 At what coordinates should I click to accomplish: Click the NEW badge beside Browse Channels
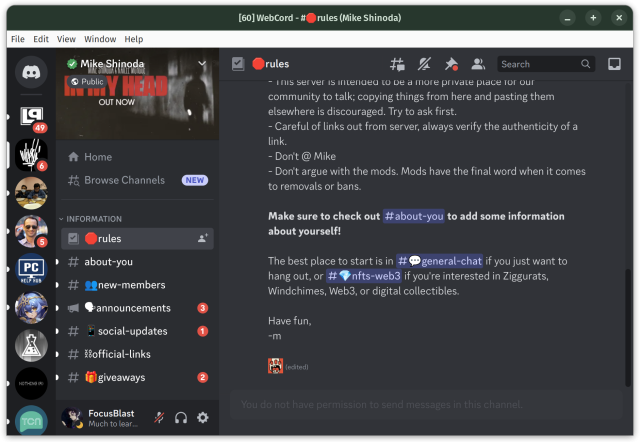(x=195, y=180)
